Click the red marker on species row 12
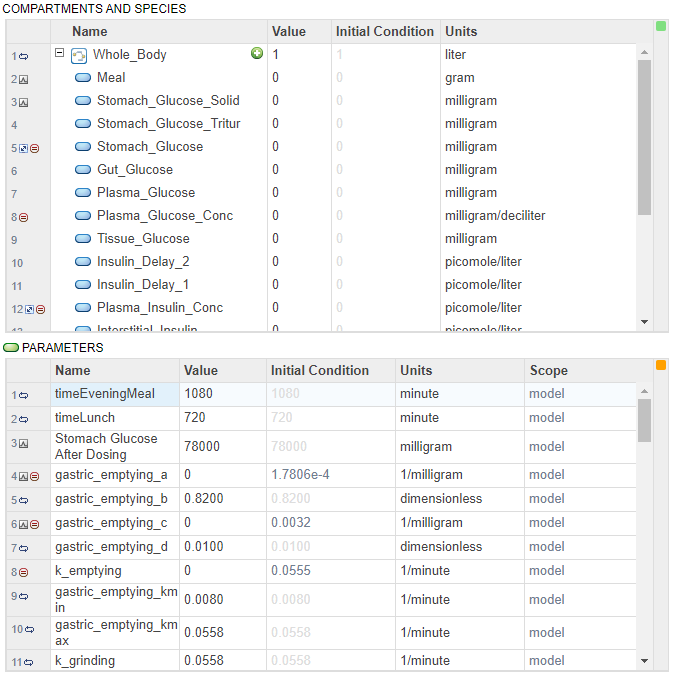Image resolution: width=674 pixels, height=674 pixels. [x=40, y=309]
